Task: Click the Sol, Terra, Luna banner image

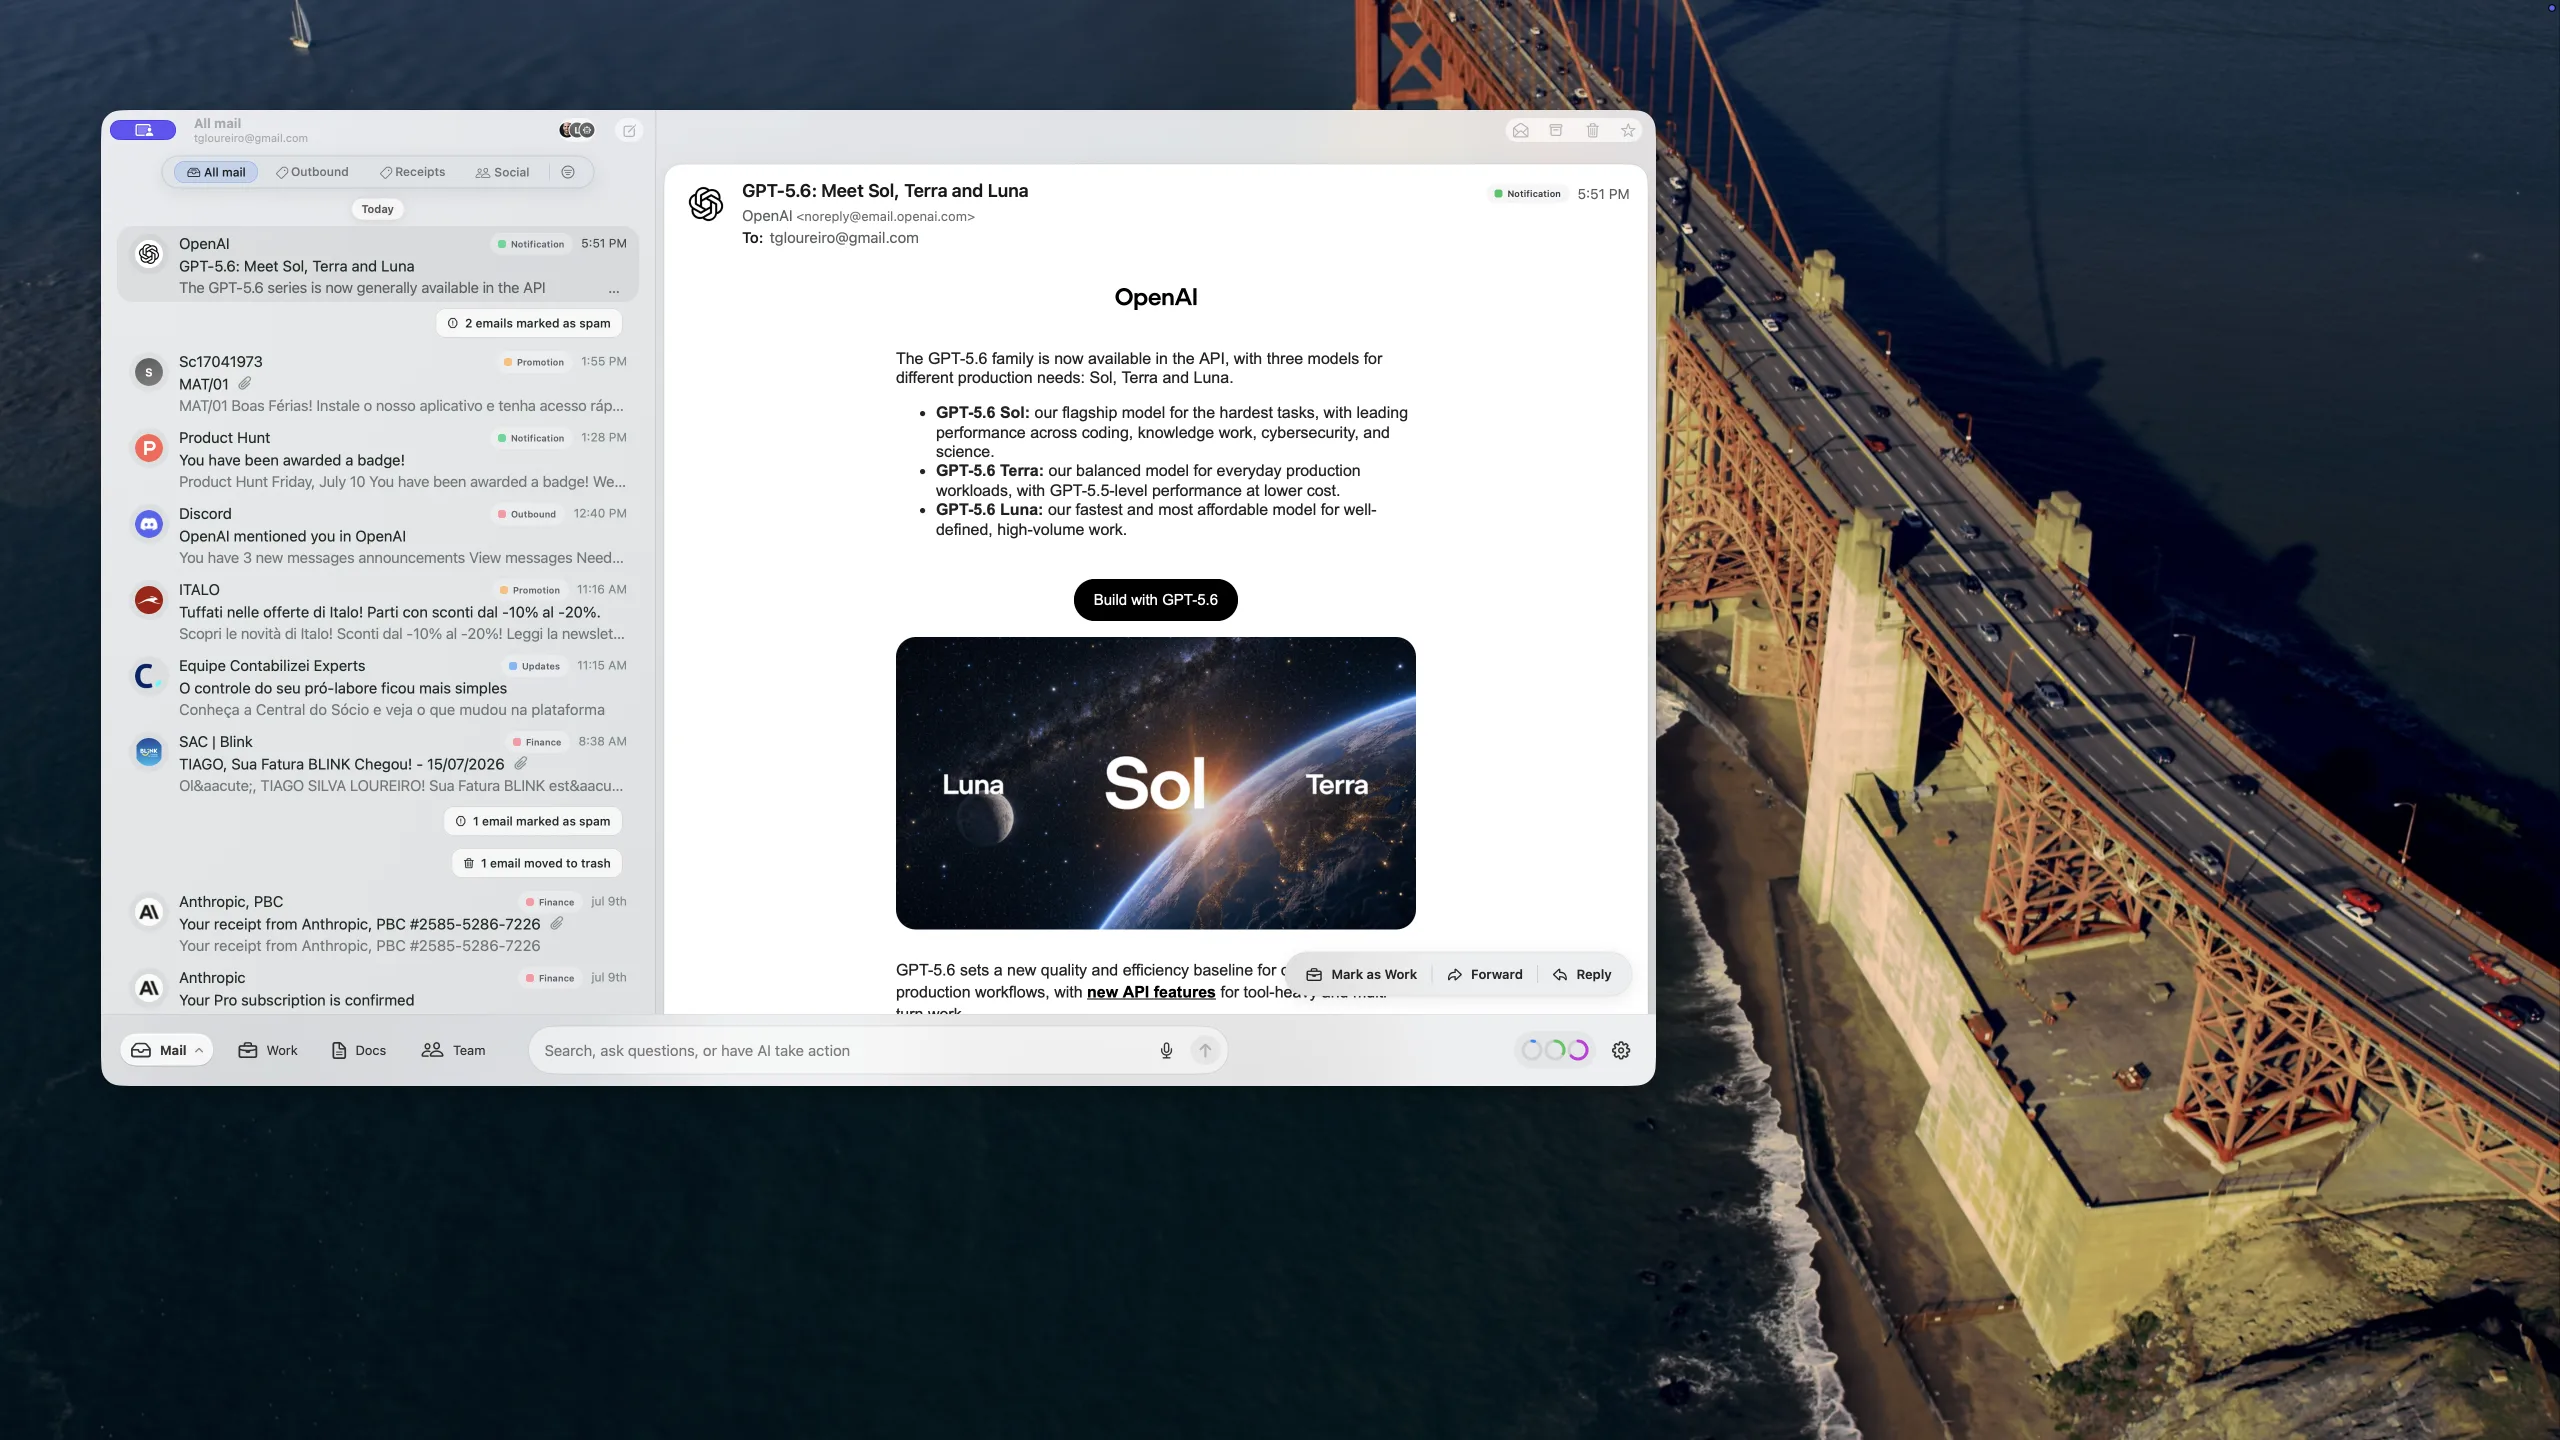Action: pyautogui.click(x=1155, y=783)
